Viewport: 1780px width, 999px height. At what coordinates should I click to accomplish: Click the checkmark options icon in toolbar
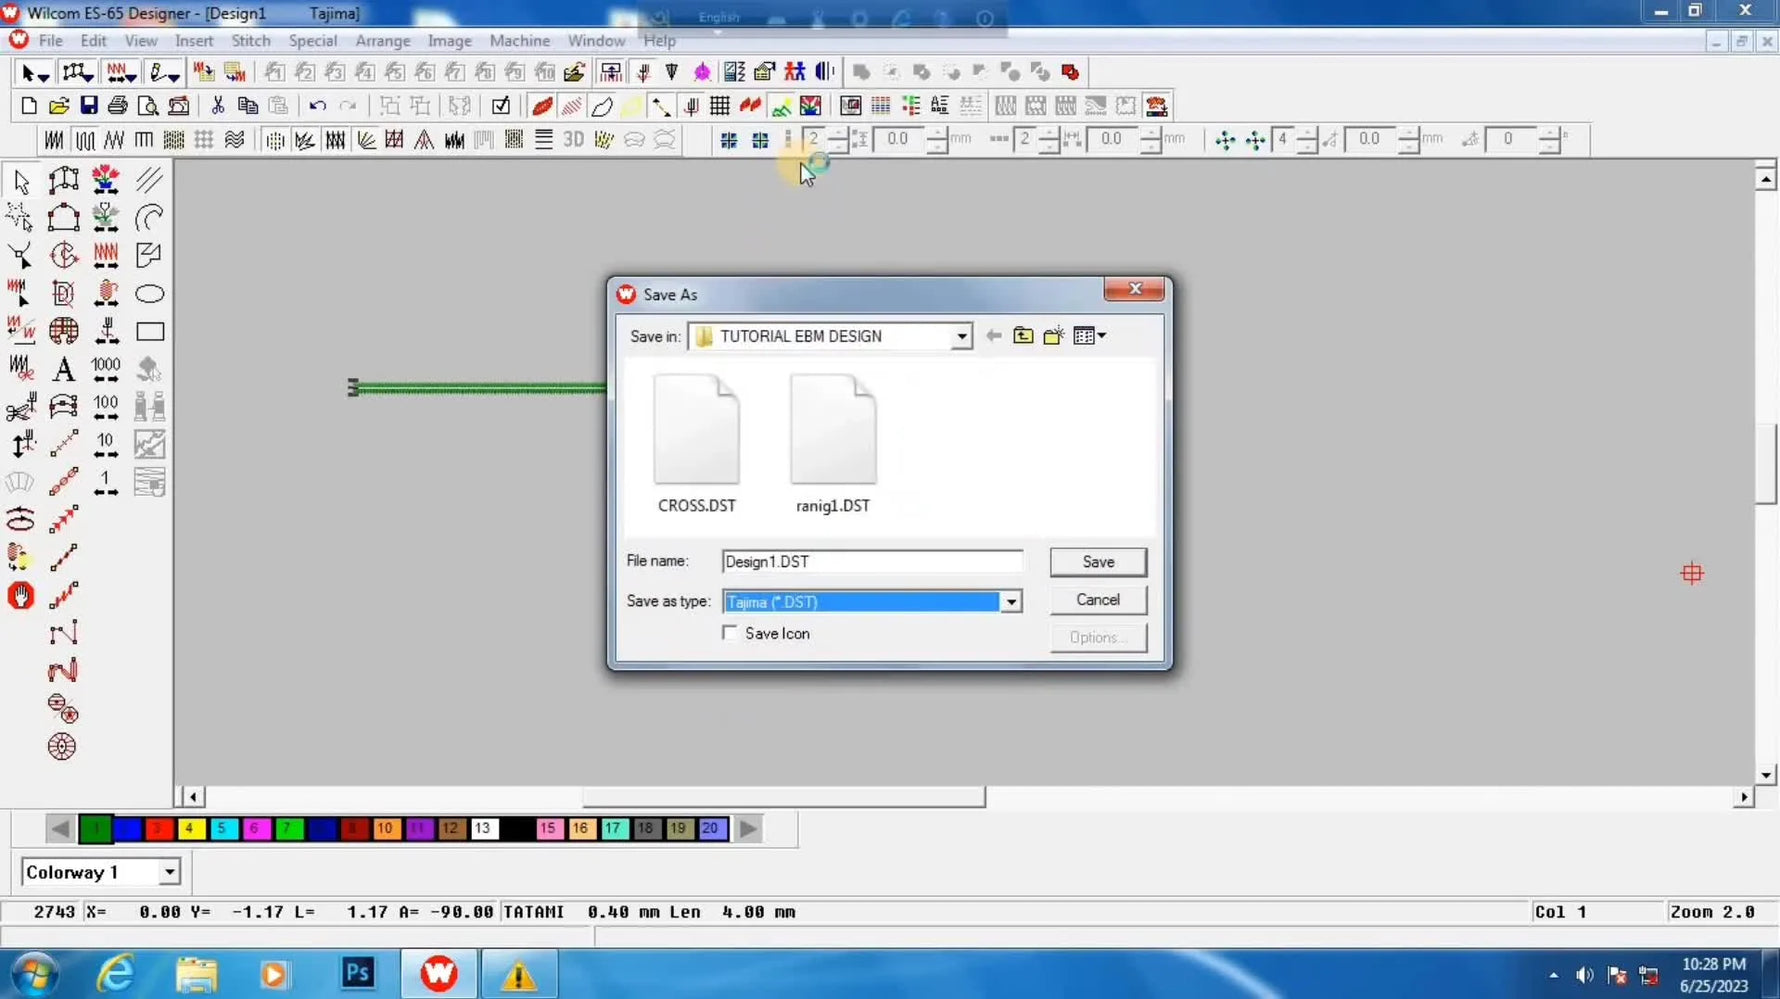(501, 106)
